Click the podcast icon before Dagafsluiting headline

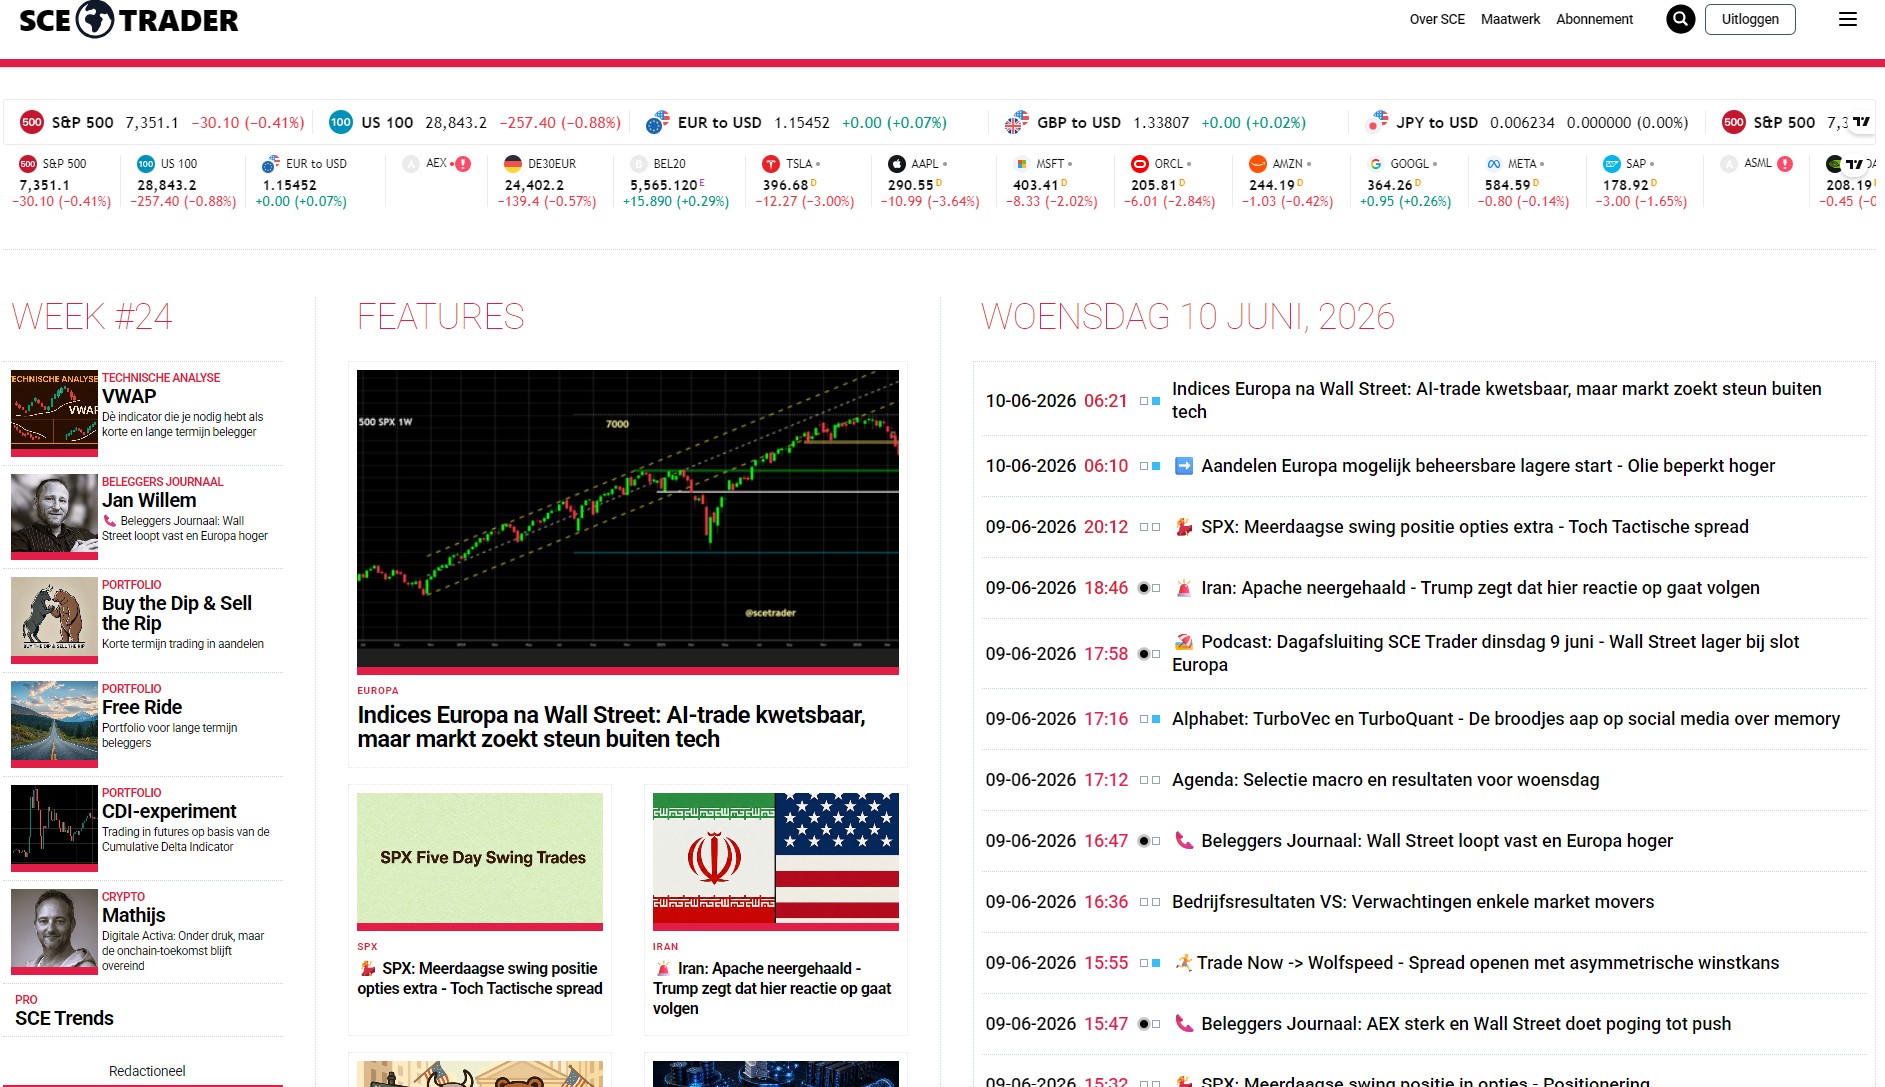[1183, 642]
